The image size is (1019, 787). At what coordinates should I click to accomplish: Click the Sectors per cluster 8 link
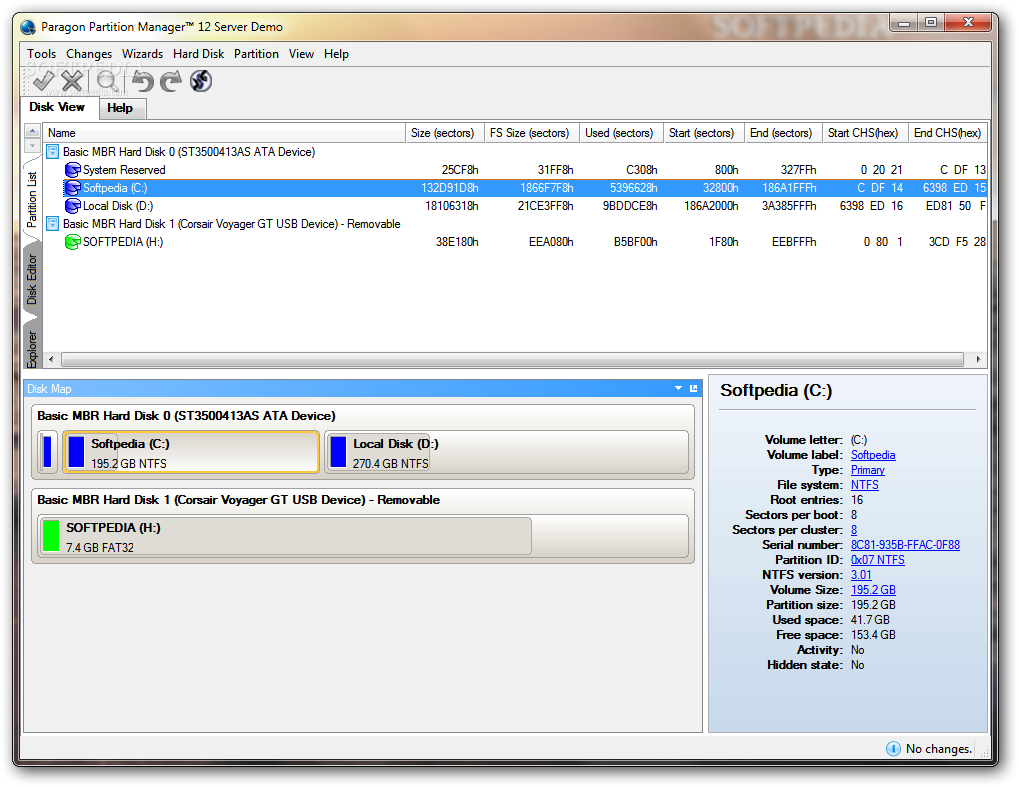854,530
